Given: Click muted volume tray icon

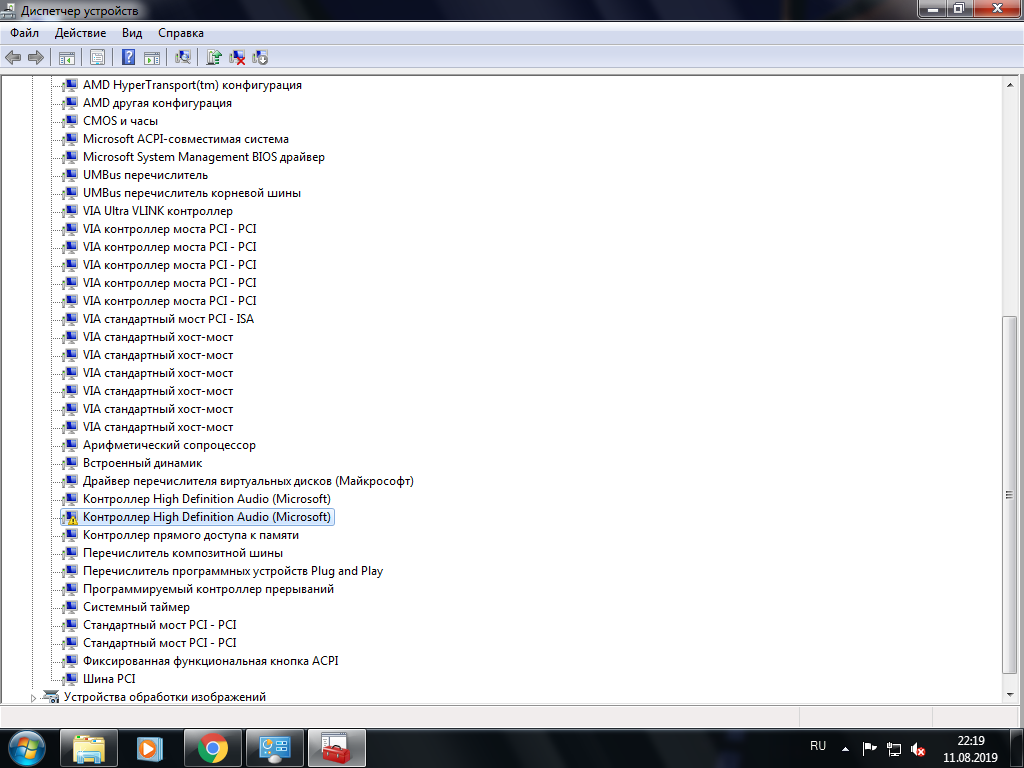Looking at the screenshot, I should 918,749.
